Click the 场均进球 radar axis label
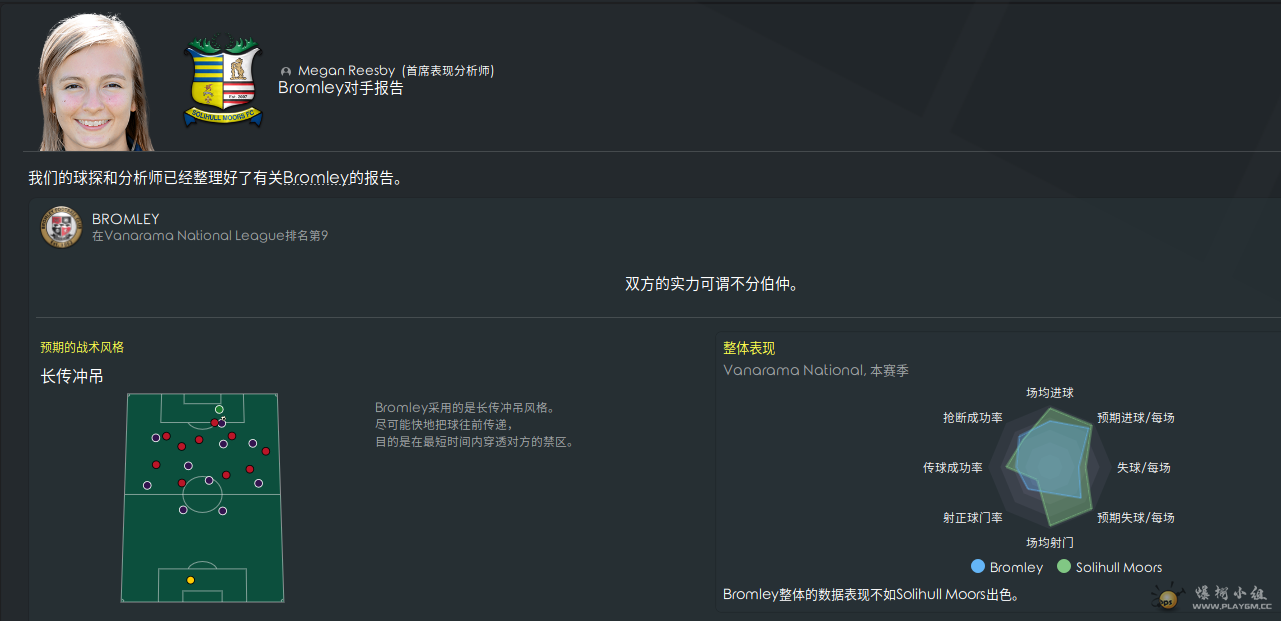This screenshot has height=621, width=1281. click(x=1050, y=393)
